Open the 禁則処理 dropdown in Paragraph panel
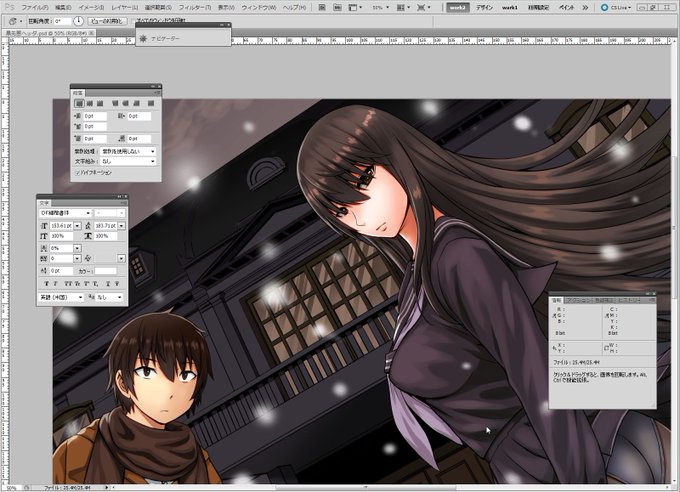The width and height of the screenshot is (680, 492). click(128, 151)
